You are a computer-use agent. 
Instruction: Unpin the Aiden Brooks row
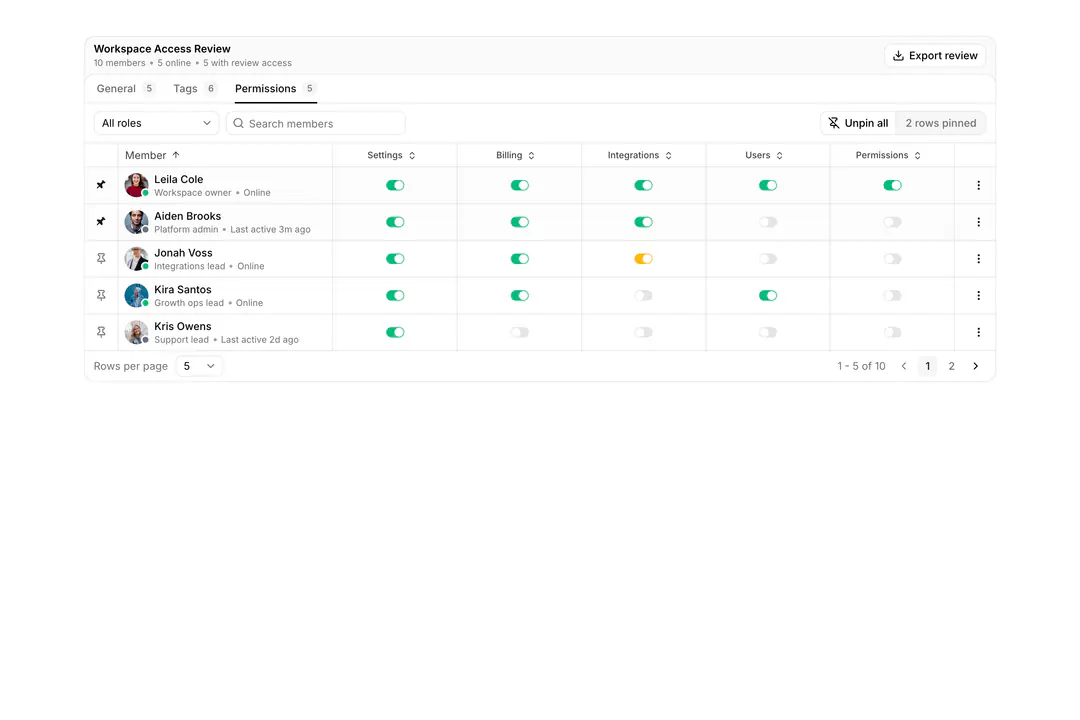point(101,222)
